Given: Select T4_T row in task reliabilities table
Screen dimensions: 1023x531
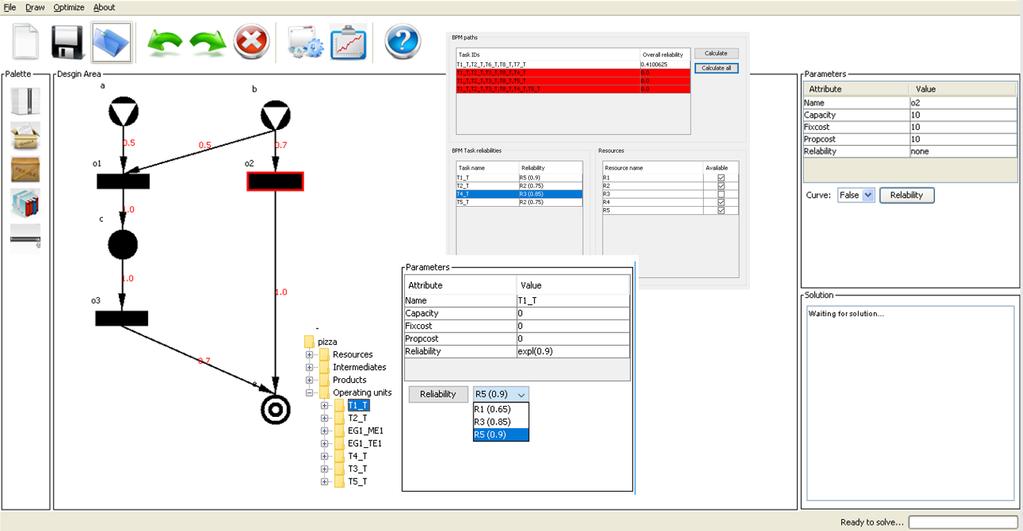Looking at the screenshot, I should click(x=519, y=194).
